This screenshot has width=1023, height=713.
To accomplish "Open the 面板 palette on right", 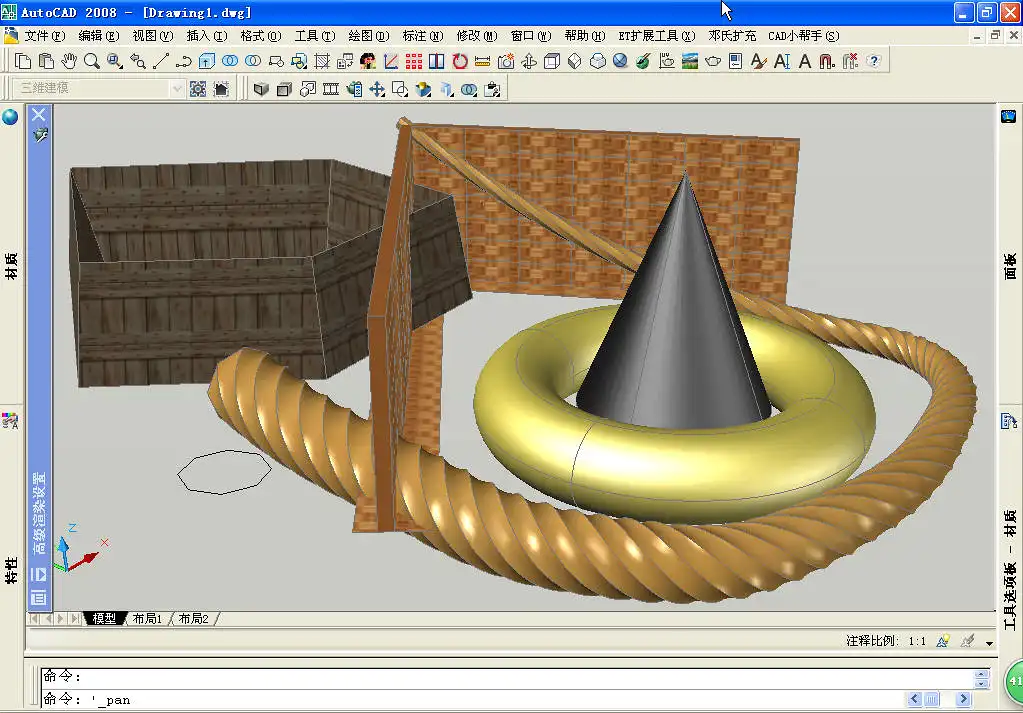I will pyautogui.click(x=1010, y=266).
